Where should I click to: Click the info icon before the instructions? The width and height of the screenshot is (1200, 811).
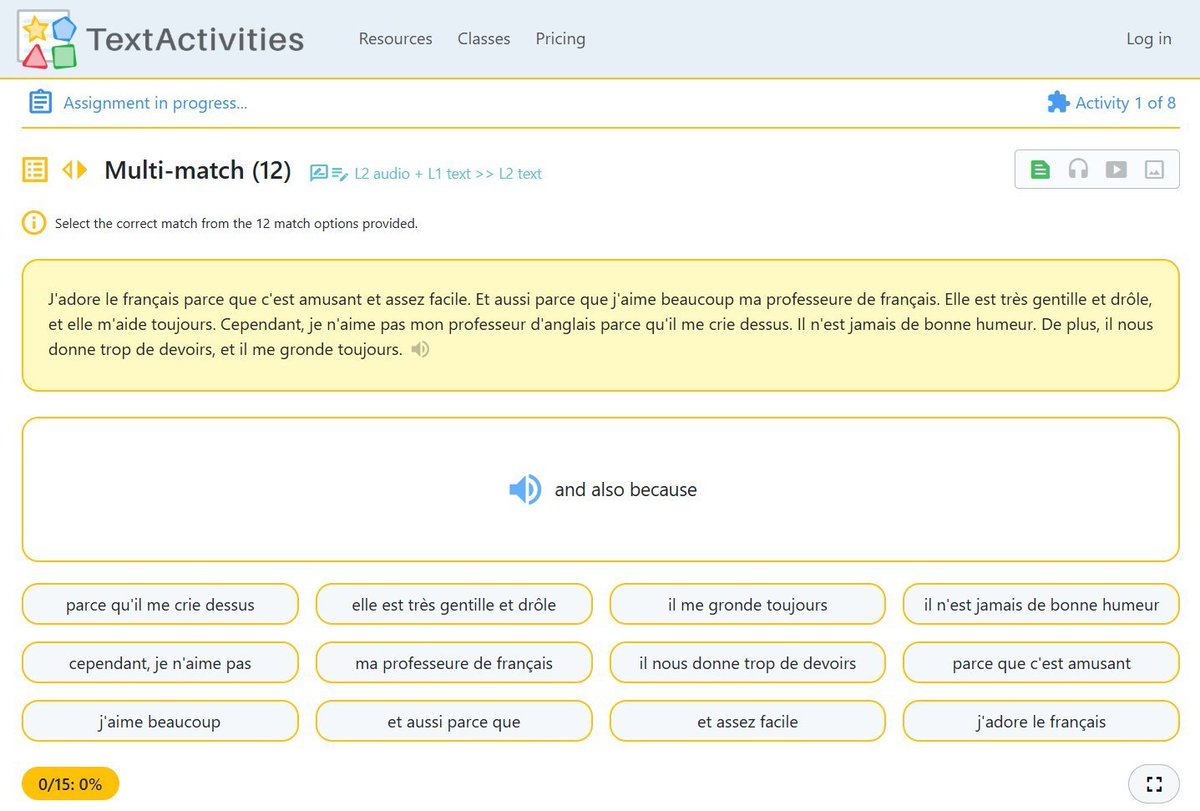click(x=33, y=223)
